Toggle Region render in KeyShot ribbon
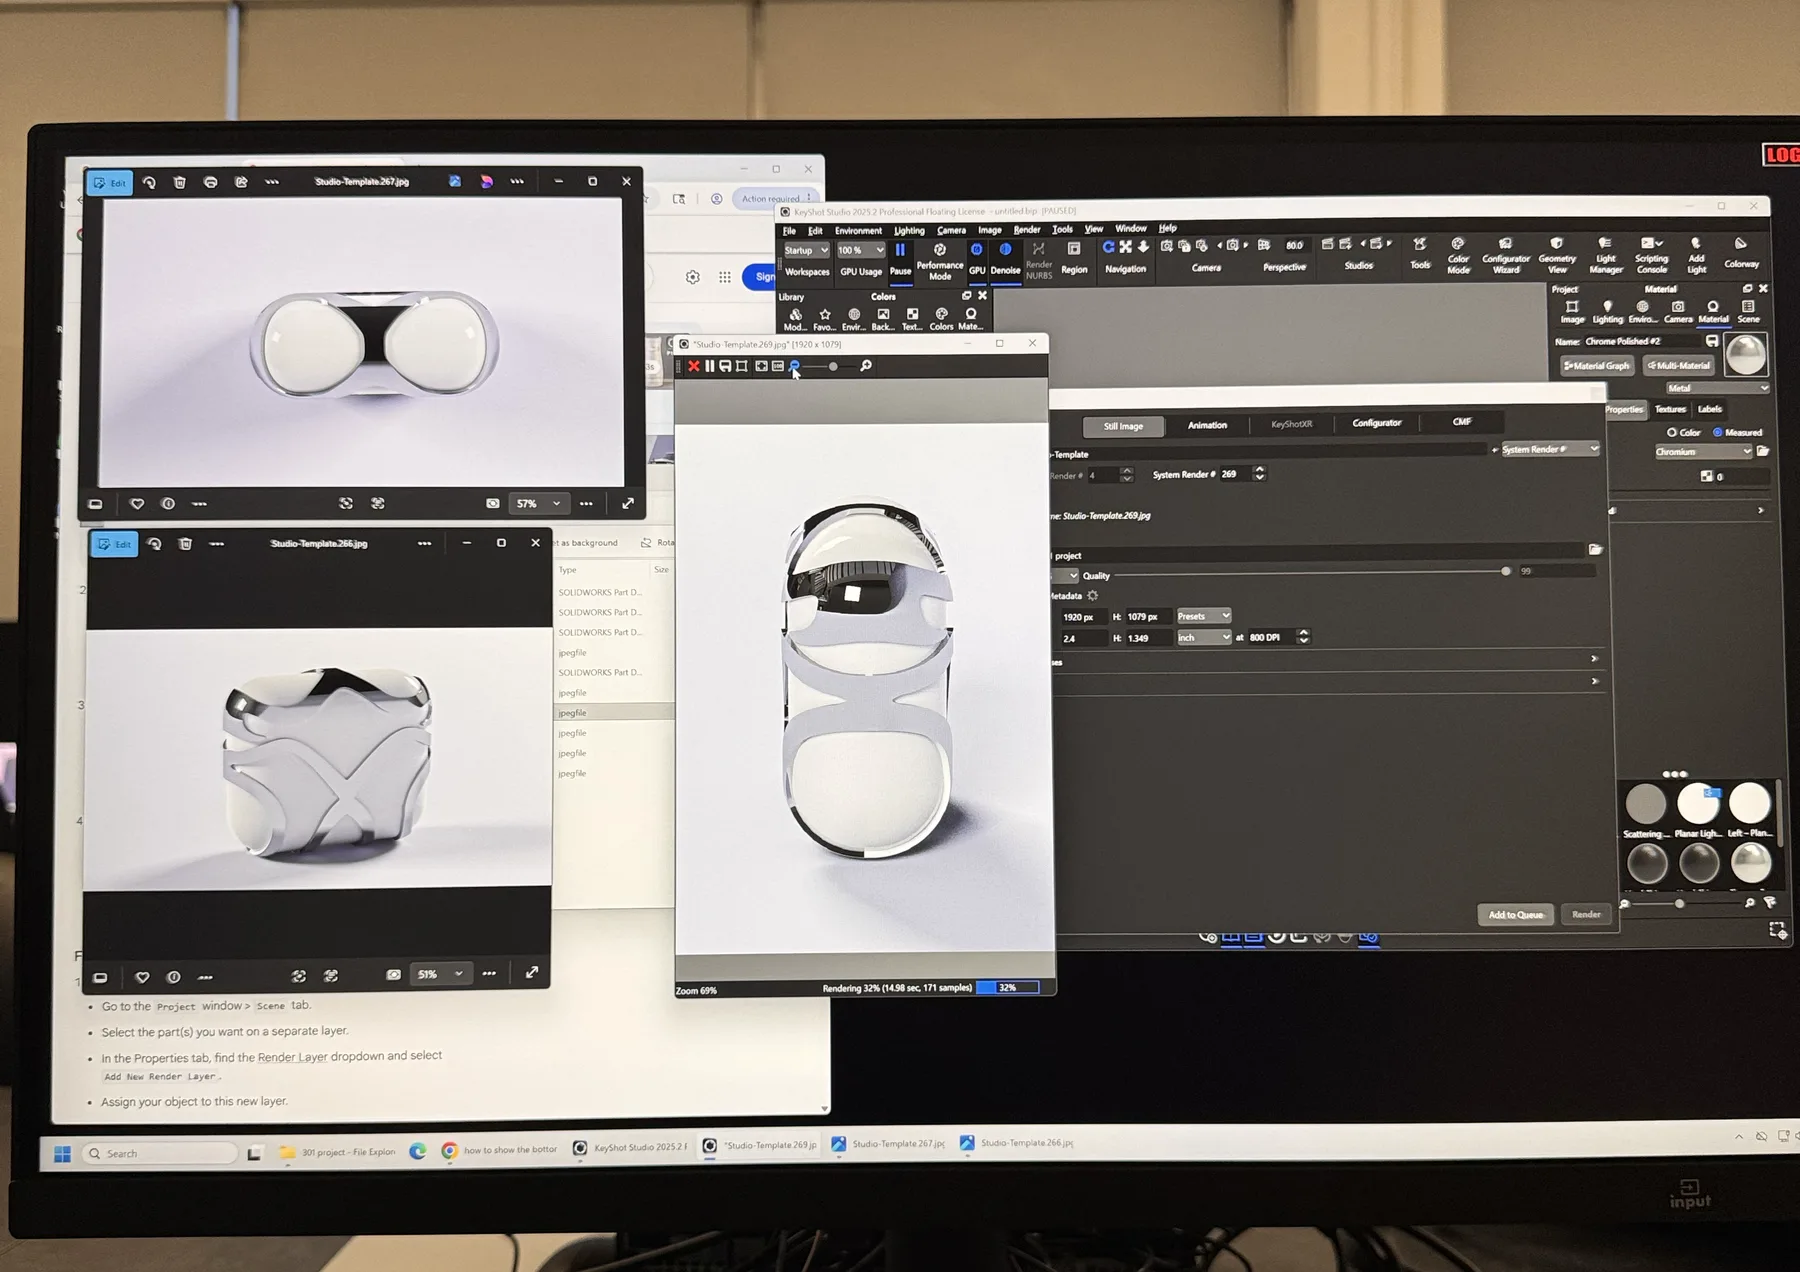This screenshot has width=1800, height=1272. coord(1074,258)
